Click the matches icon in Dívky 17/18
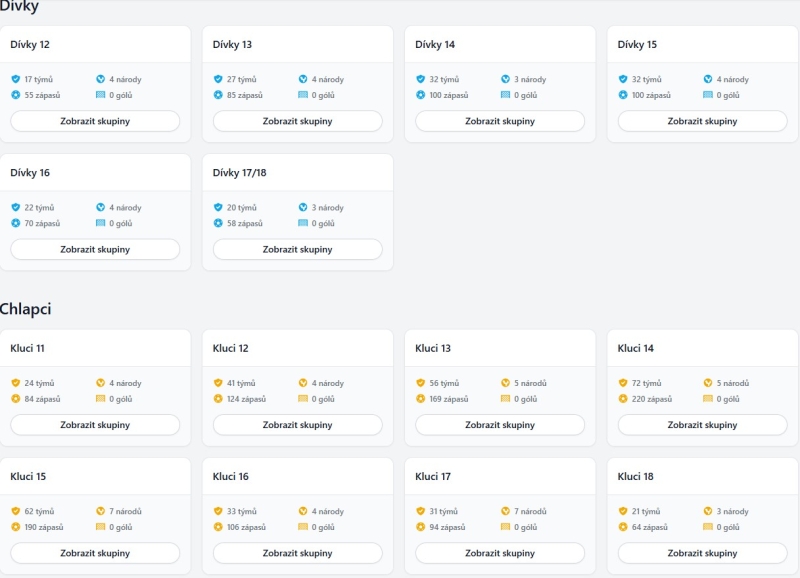Image resolution: width=800 pixels, height=578 pixels. [218, 223]
